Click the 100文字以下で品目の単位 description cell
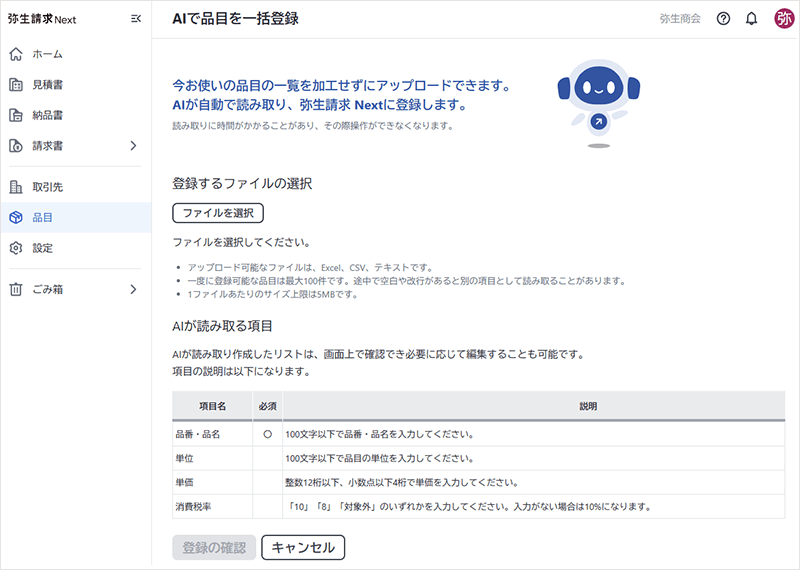Viewport: 800px width, 570px height. (534, 458)
